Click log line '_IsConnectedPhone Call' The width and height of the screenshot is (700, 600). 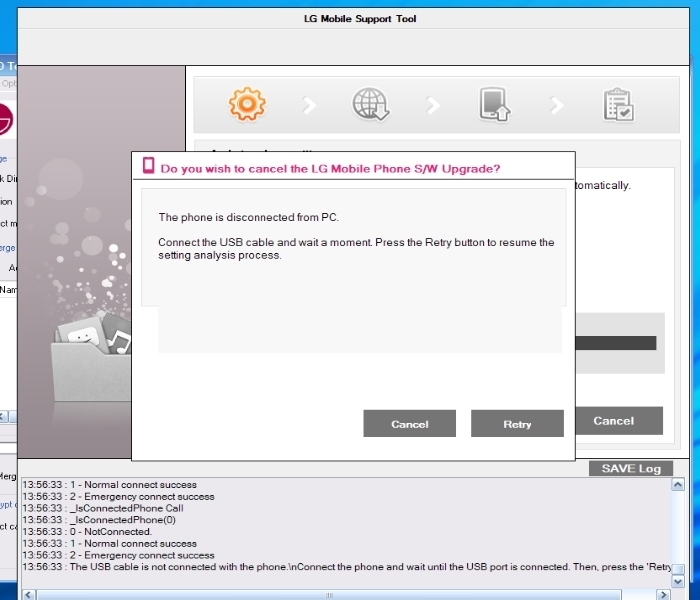click(x=103, y=508)
